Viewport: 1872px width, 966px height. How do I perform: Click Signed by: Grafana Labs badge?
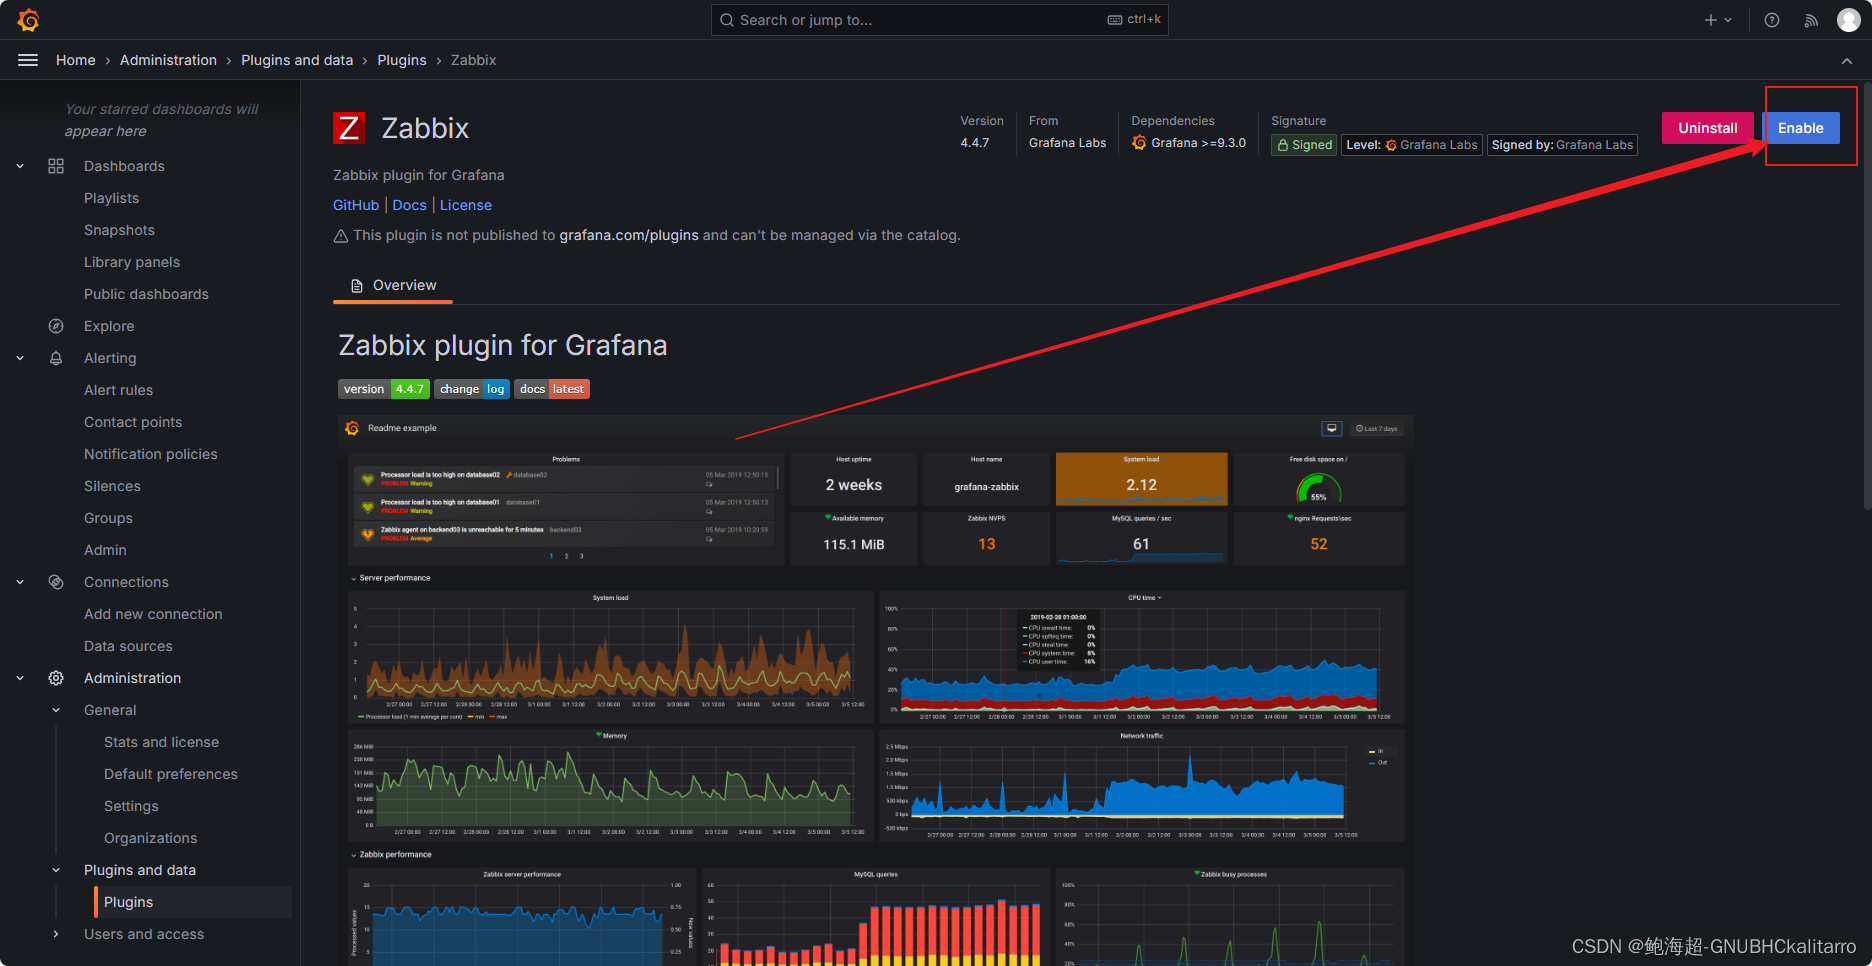tap(1562, 145)
